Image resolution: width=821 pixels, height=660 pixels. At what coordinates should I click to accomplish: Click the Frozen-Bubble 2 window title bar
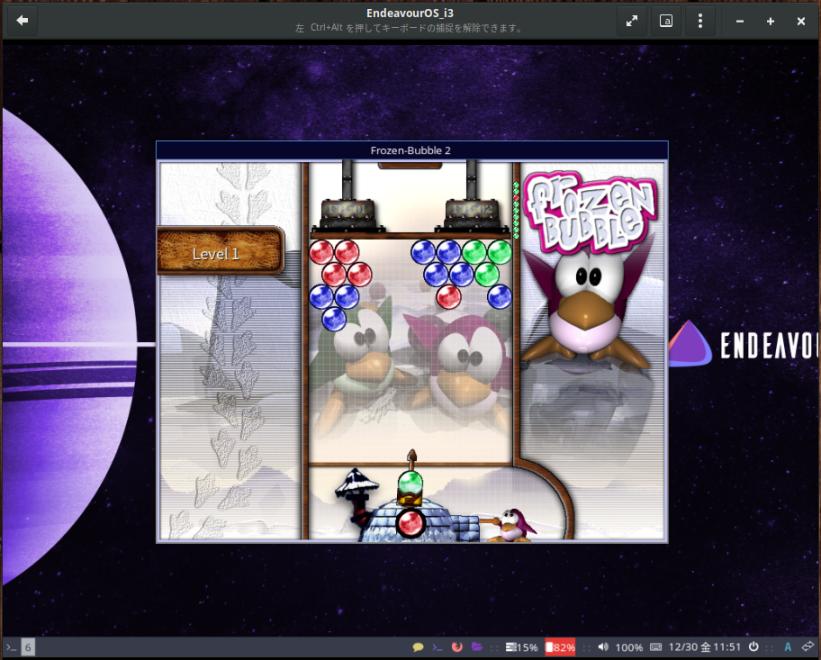(x=412, y=151)
